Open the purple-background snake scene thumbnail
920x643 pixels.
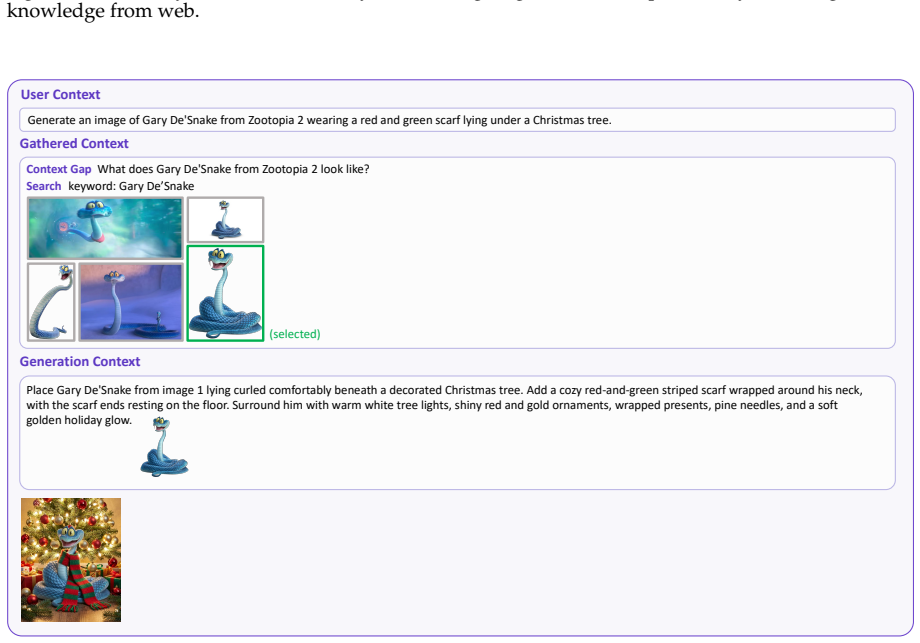[131, 302]
